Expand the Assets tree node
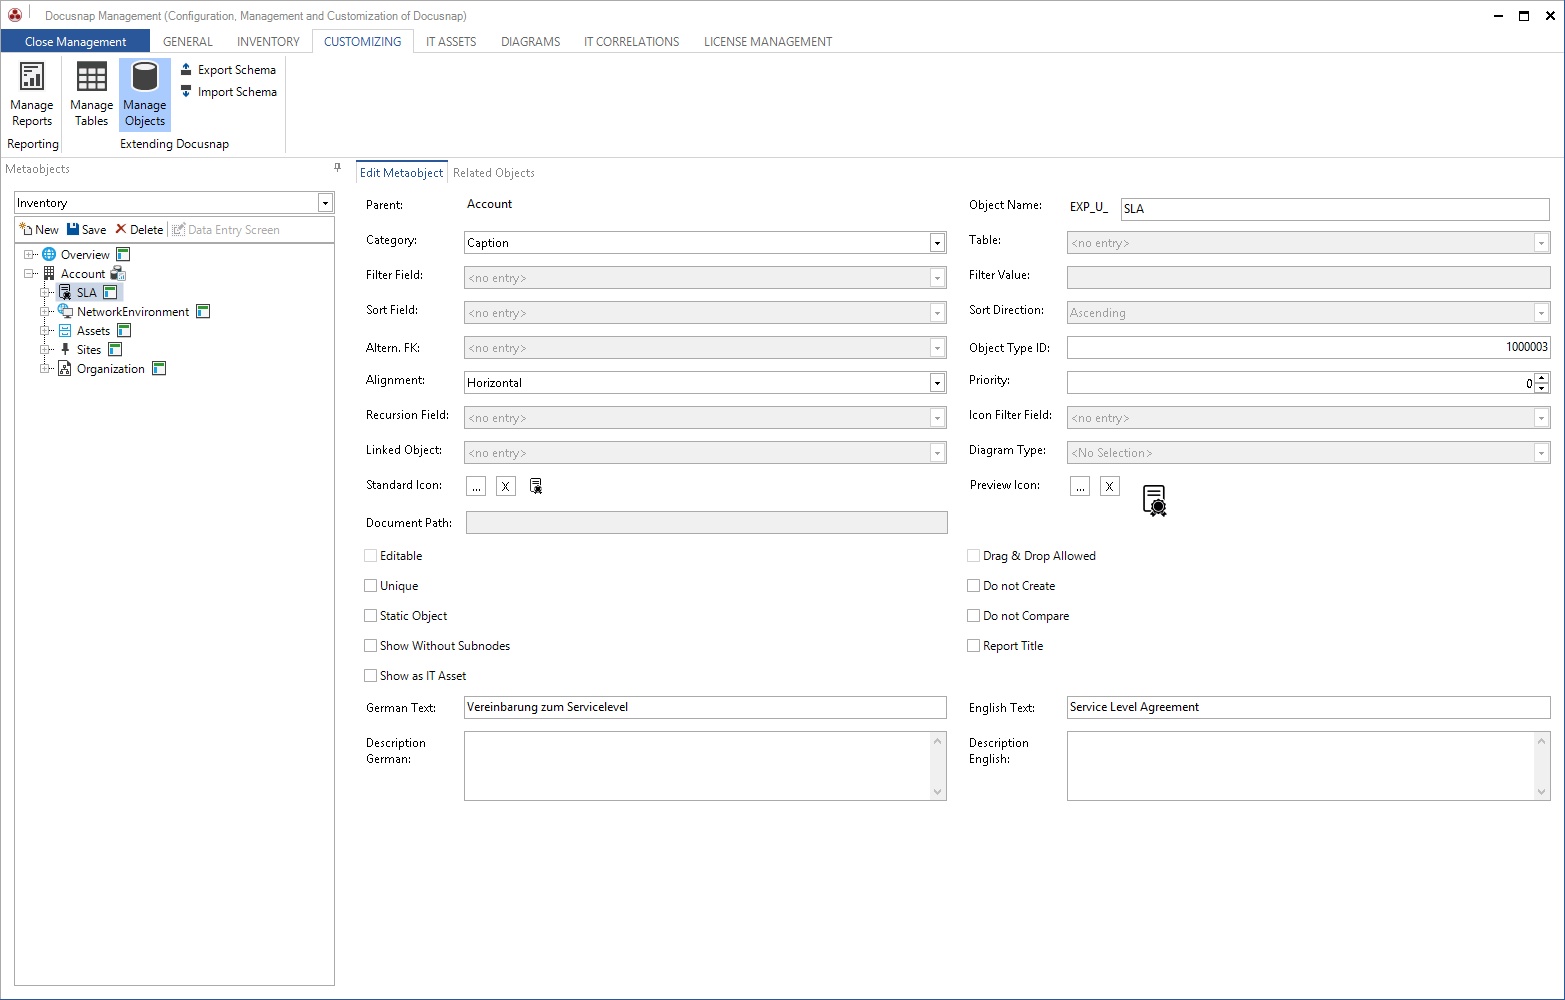This screenshot has width=1565, height=1000. 45,330
